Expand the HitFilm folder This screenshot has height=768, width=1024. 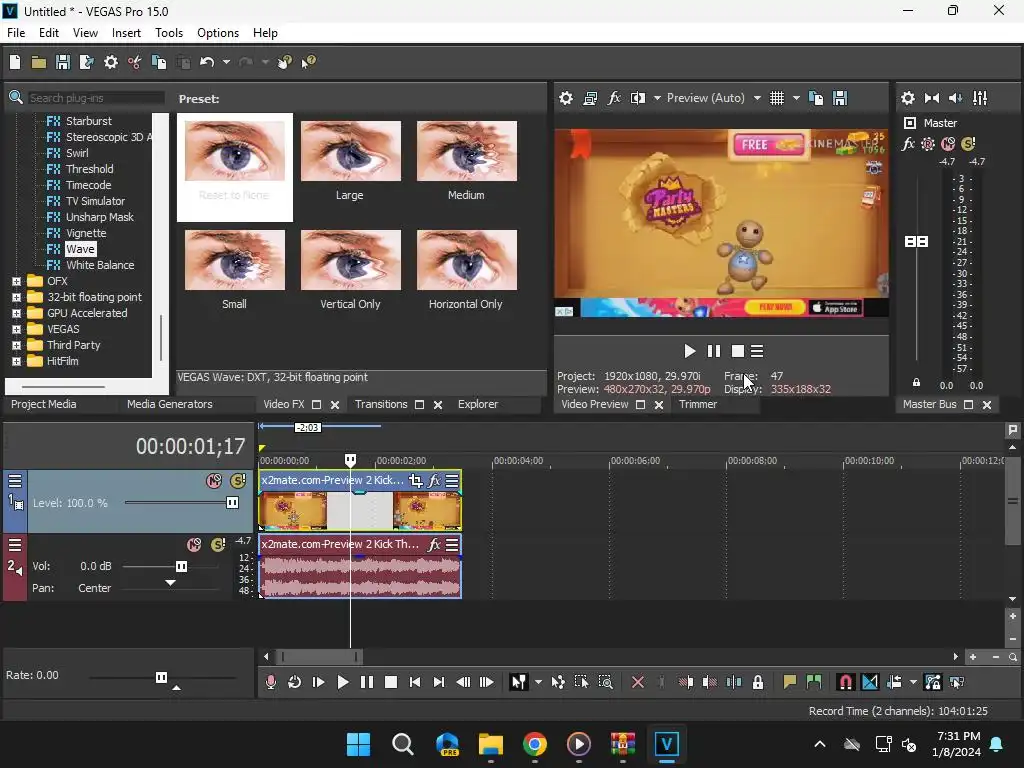[16, 361]
